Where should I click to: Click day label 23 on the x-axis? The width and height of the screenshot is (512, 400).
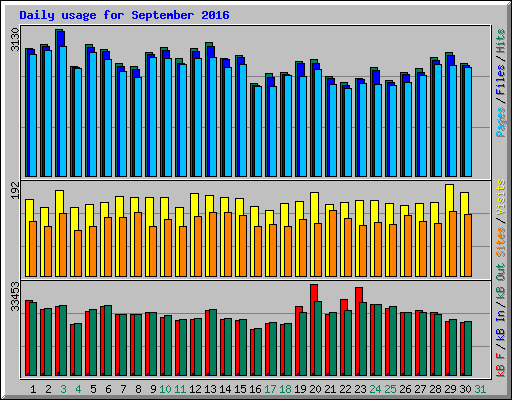click(x=360, y=389)
